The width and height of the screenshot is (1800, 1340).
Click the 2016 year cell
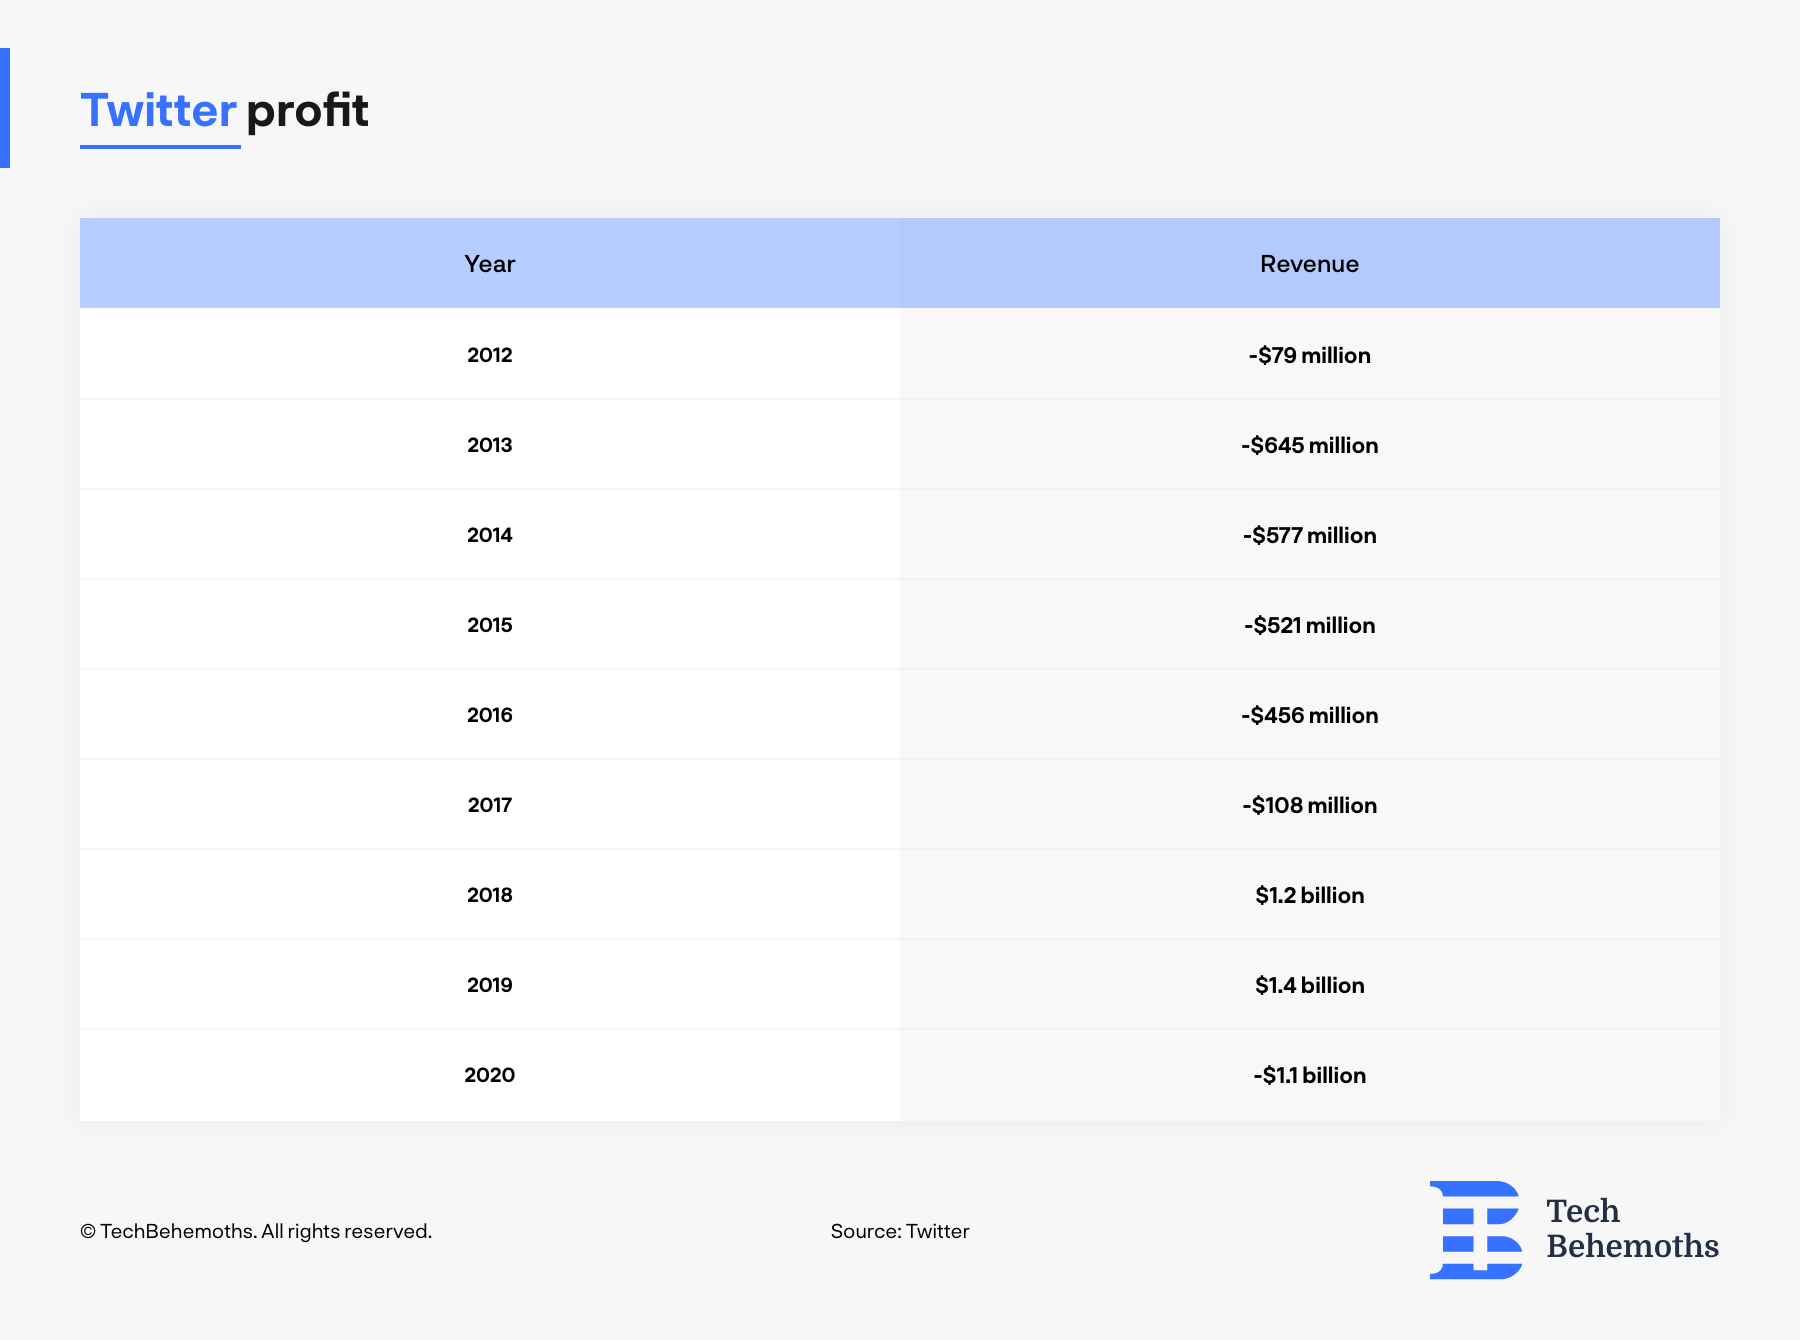[490, 715]
